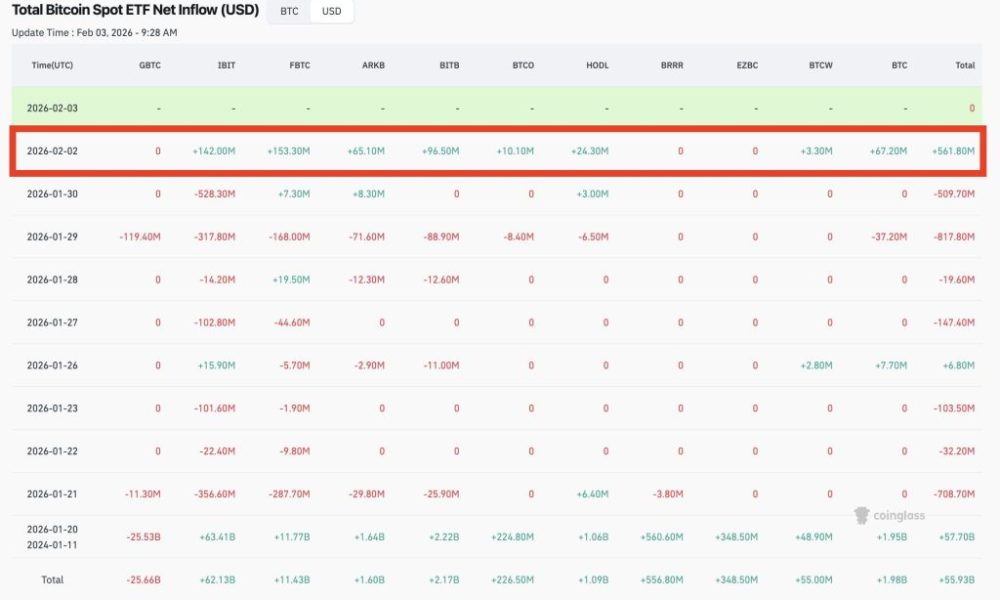Sort by the GBTC column header
Viewport: 1000px width, 600px height.
click(149, 64)
